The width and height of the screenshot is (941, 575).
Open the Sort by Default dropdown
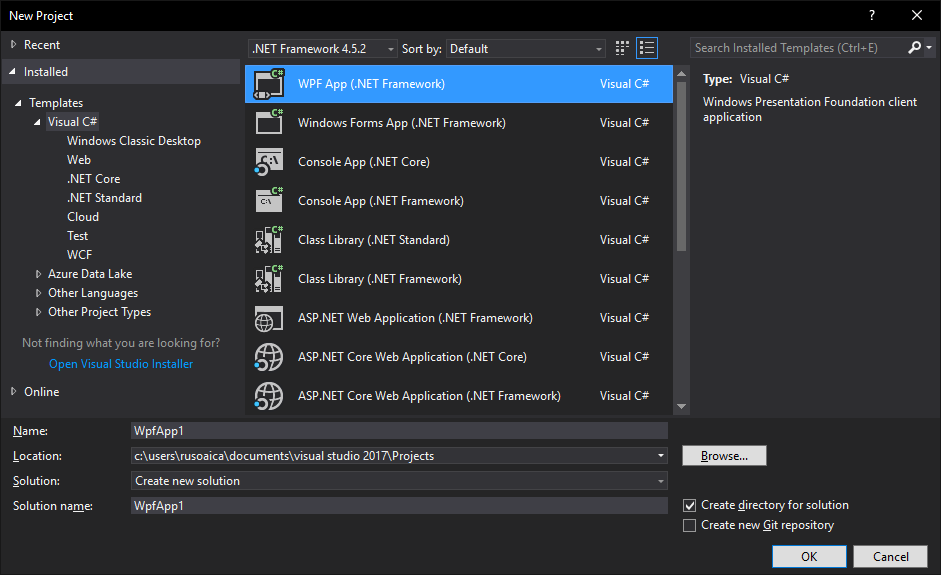click(525, 49)
